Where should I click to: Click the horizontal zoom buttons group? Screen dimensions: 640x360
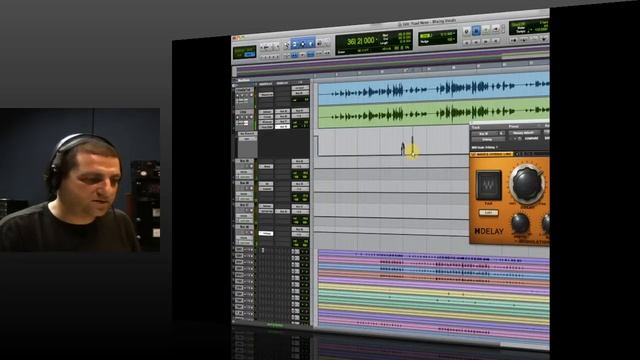pyautogui.click(x=269, y=47)
